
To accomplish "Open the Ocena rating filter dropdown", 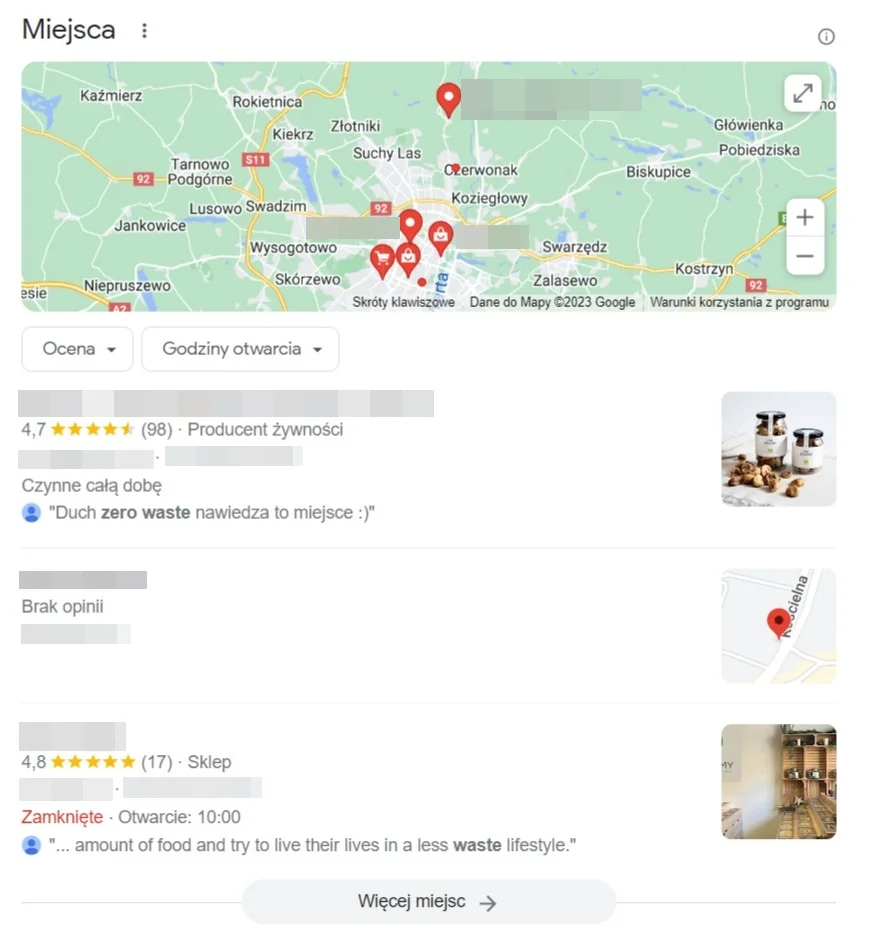I will point(77,349).
